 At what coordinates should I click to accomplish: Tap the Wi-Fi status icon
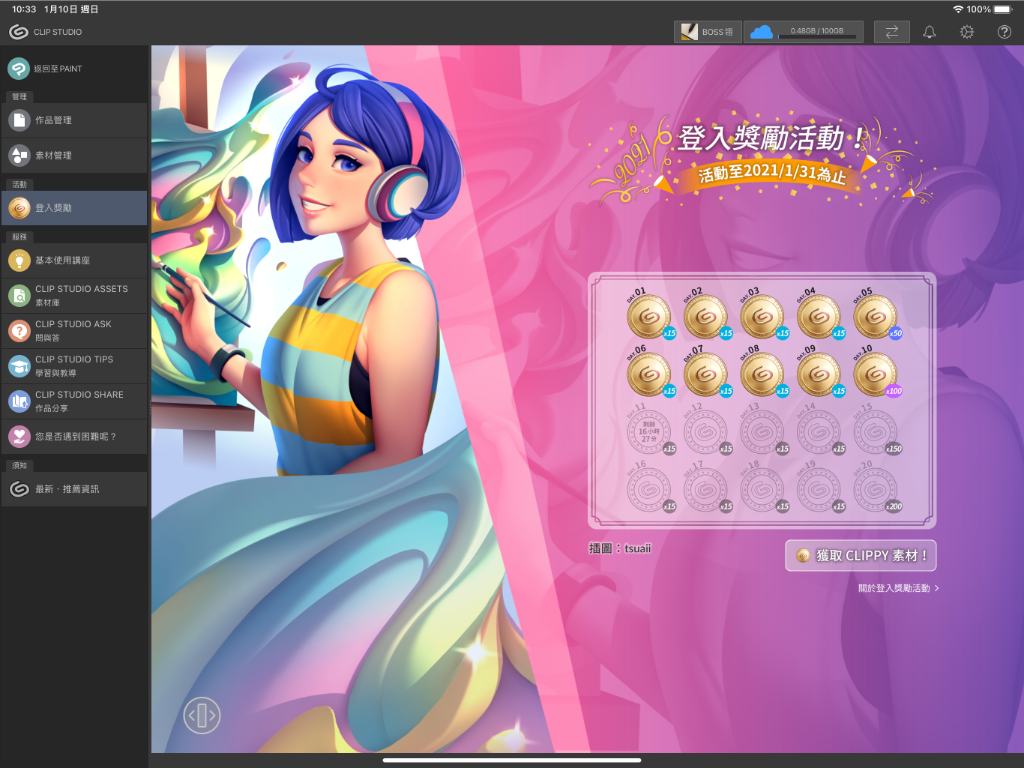click(x=958, y=9)
